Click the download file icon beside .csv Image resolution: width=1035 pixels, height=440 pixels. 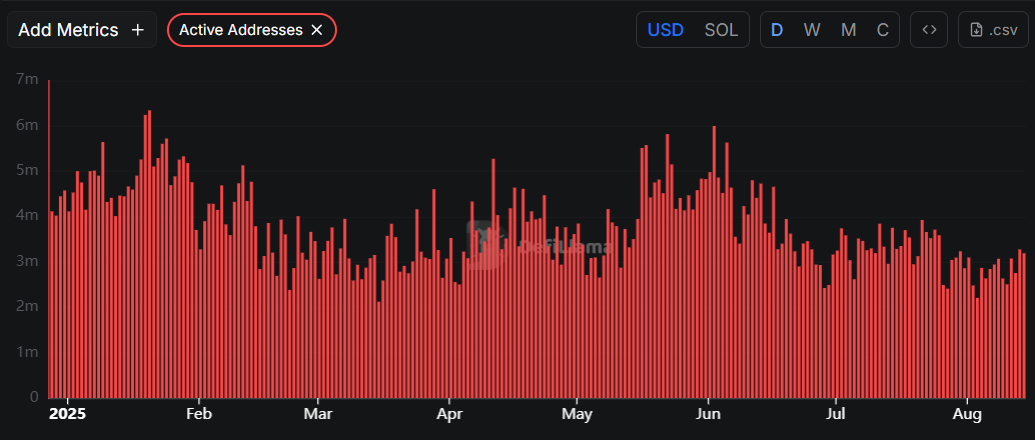(977, 30)
